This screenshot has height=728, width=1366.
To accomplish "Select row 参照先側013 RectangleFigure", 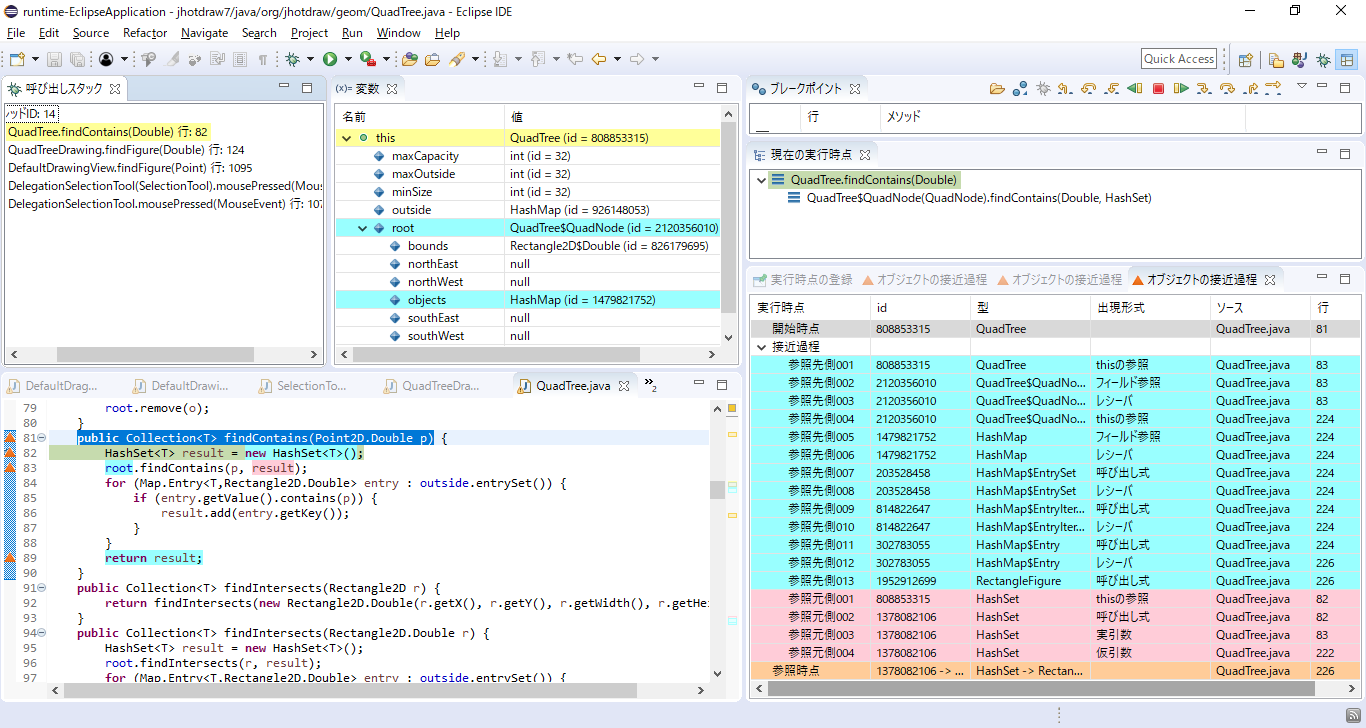I will point(1055,581).
